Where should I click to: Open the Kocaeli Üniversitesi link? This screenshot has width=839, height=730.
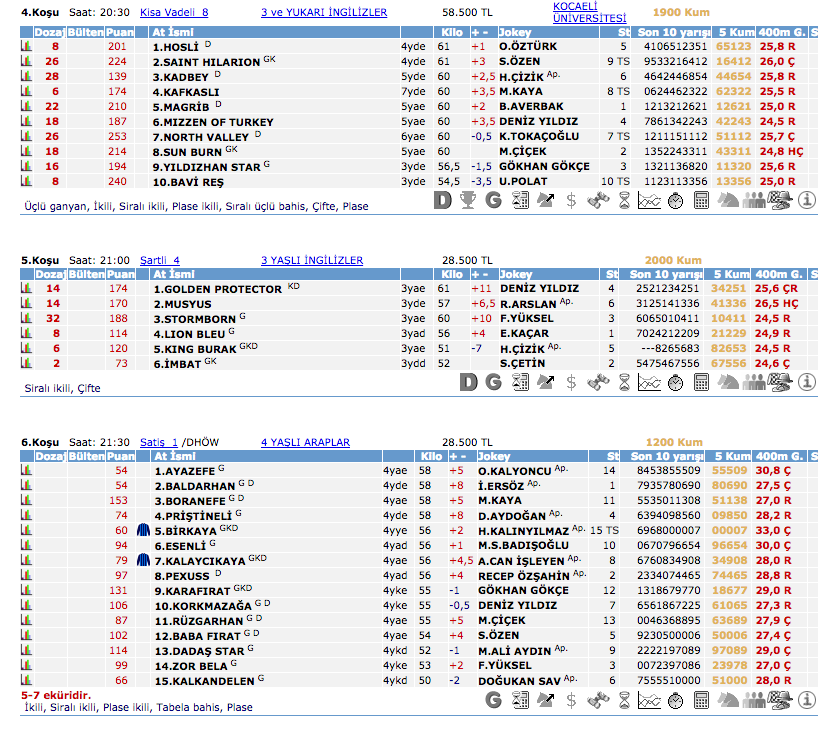click(x=589, y=12)
